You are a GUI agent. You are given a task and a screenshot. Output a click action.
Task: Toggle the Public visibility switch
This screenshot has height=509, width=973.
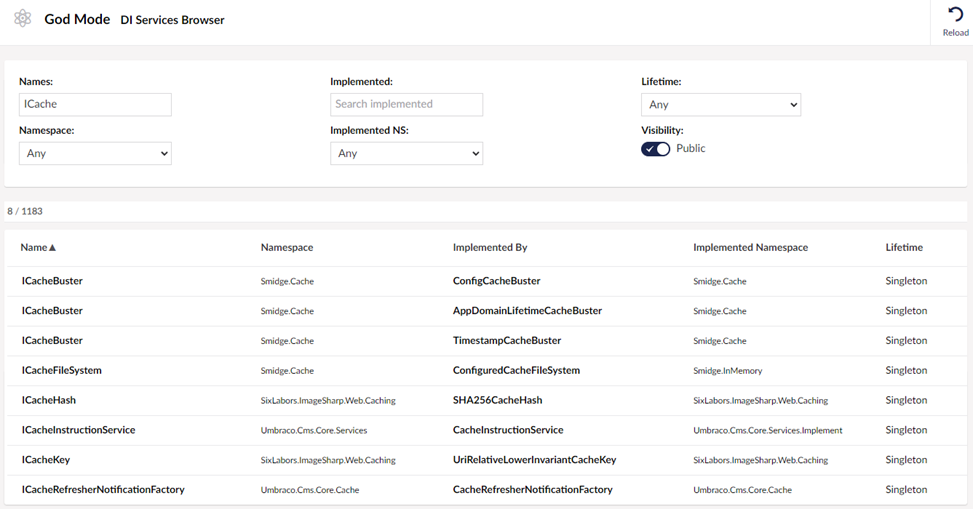[655, 149]
